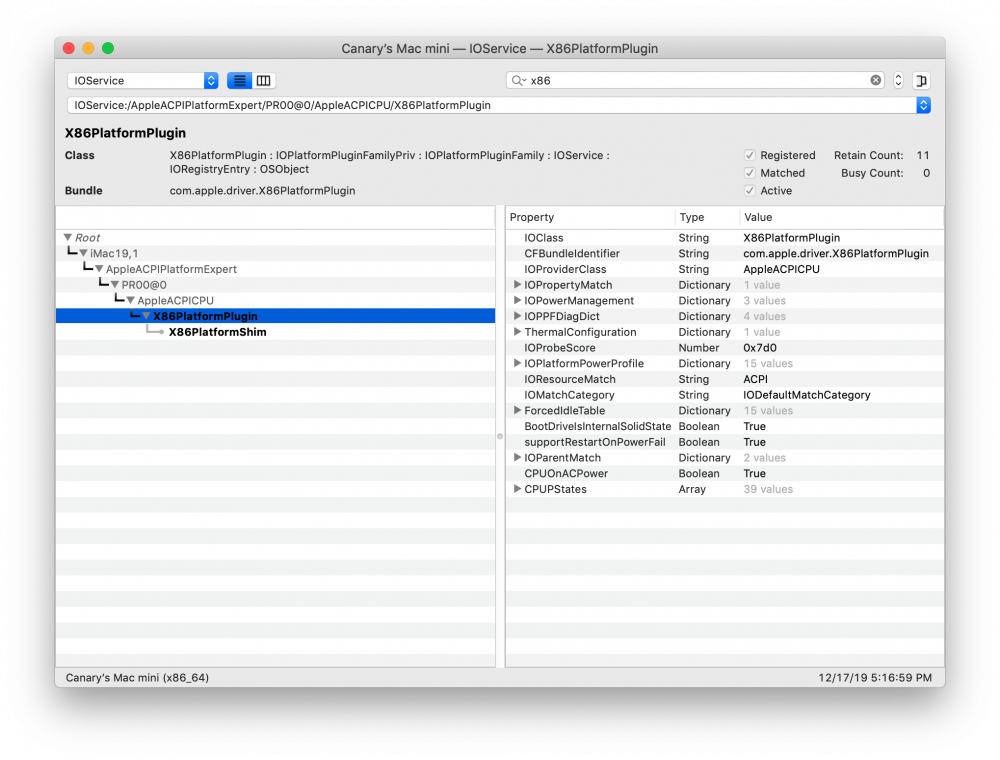Select the IOResourceMatch ACPI row
The height and width of the screenshot is (760, 1000).
(x=725, y=379)
